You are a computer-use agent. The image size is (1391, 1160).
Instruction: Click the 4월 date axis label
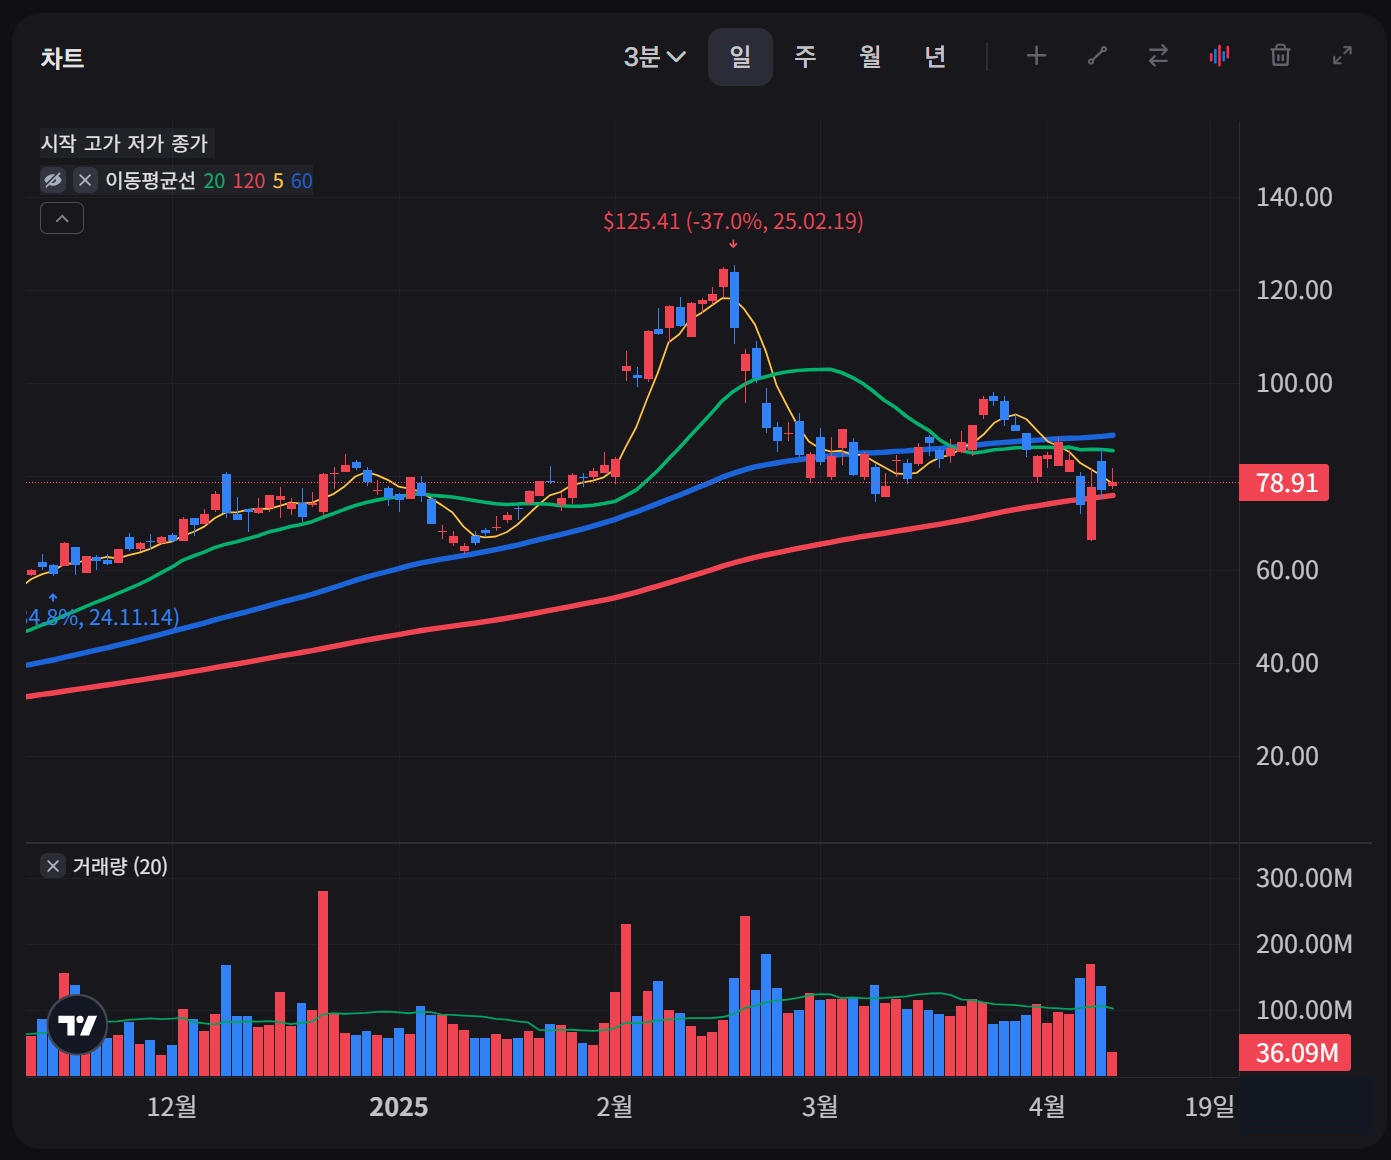click(x=1047, y=1107)
